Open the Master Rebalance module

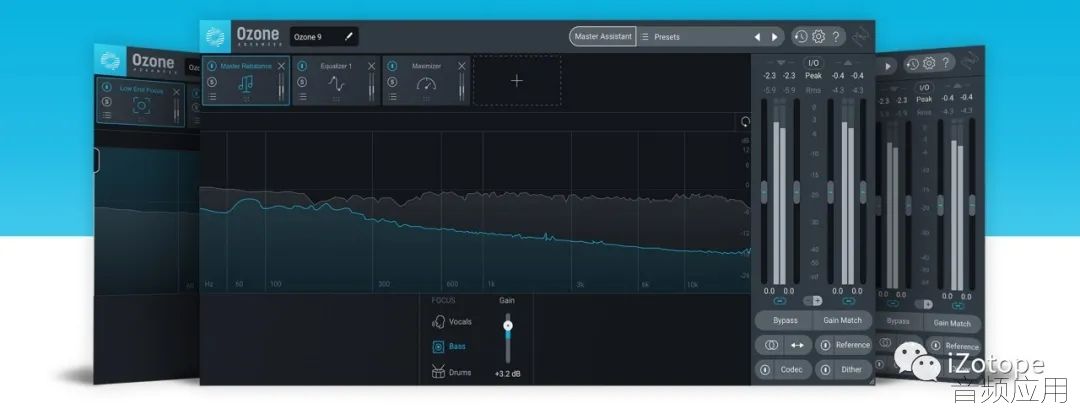245,83
